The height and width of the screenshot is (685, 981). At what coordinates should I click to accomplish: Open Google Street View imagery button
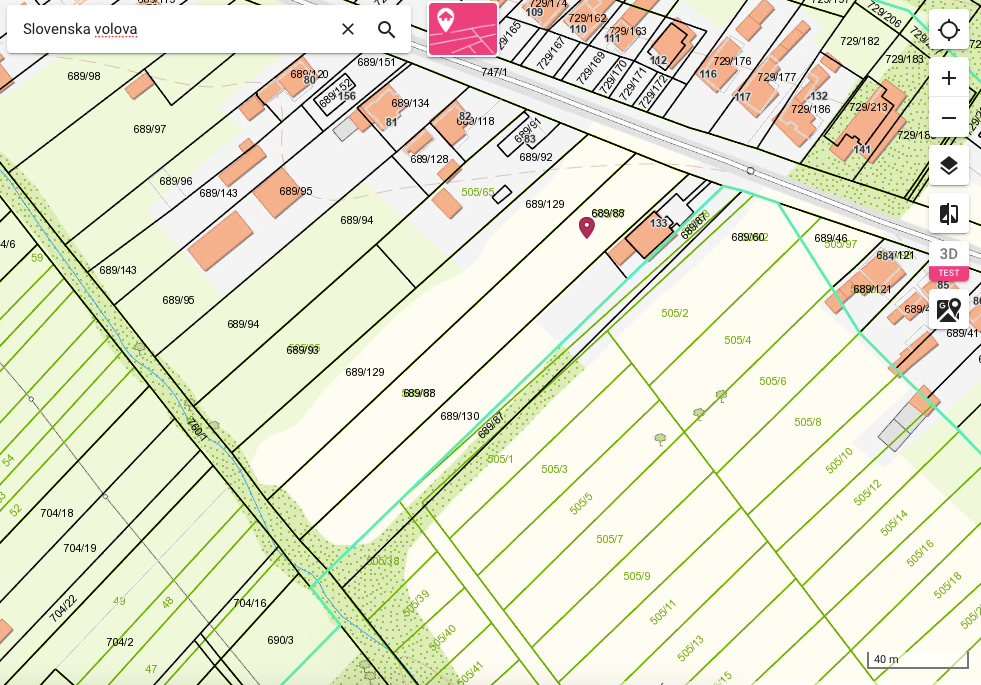point(949,309)
